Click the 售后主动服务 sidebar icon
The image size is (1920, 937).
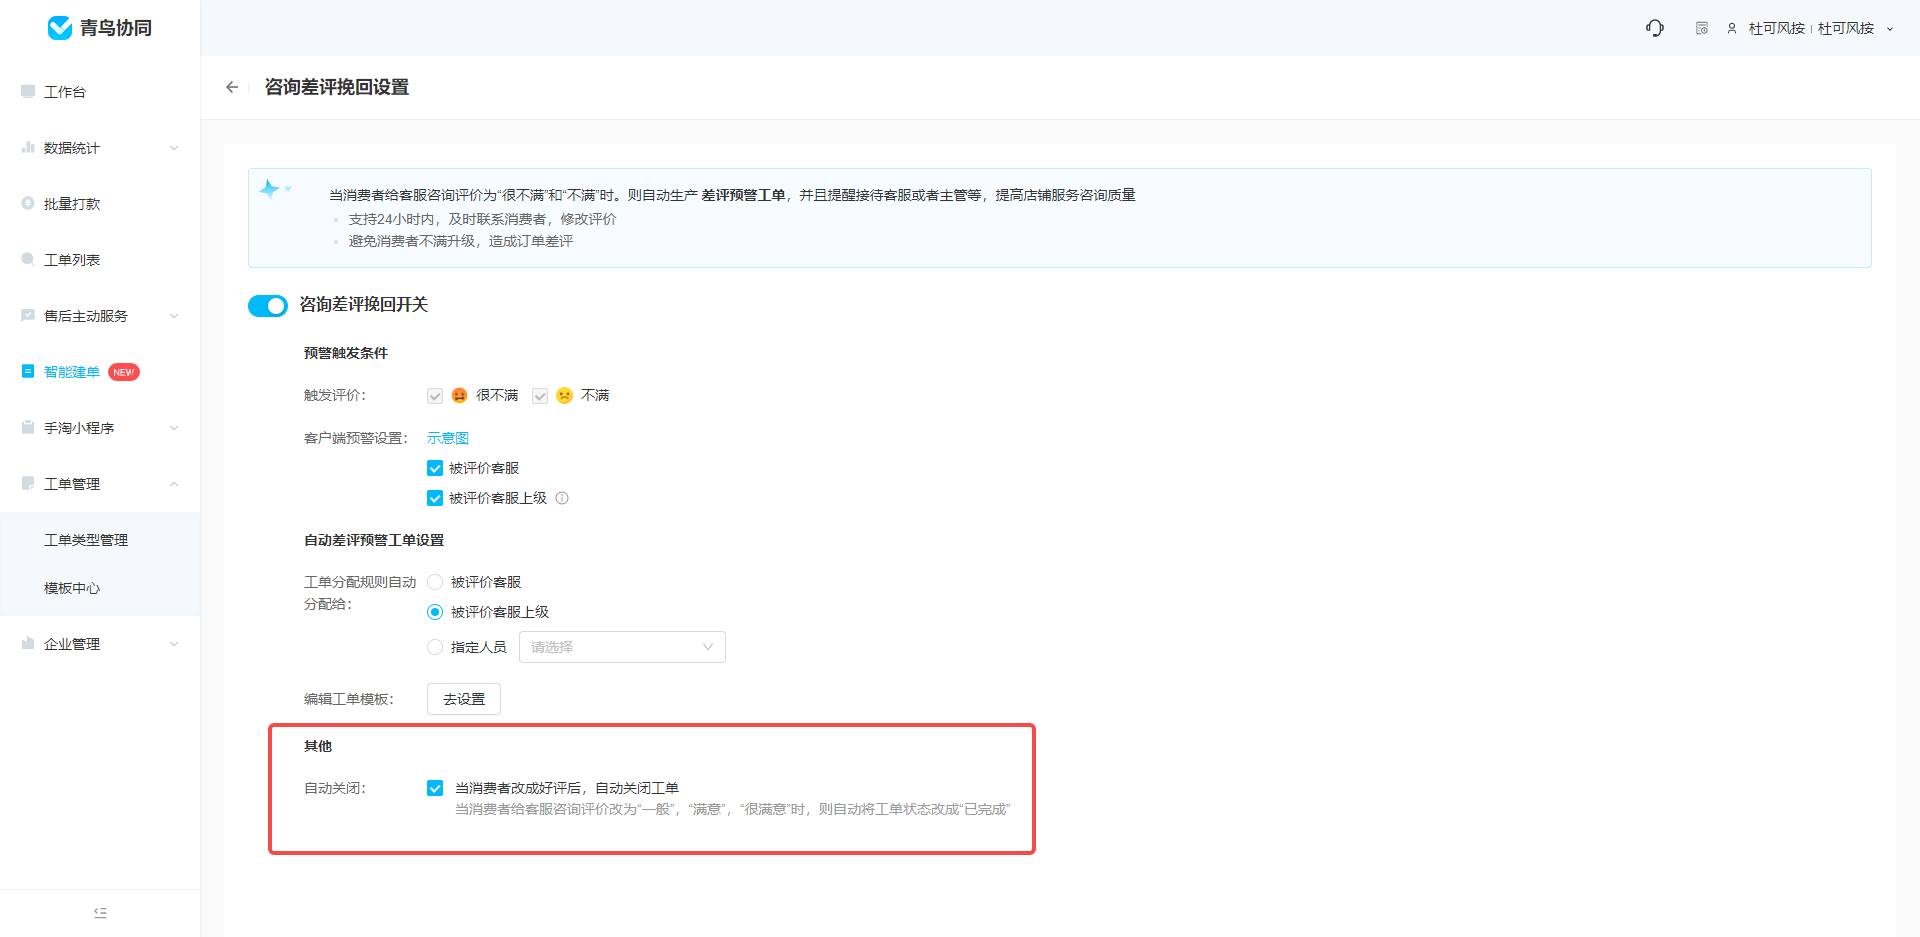28,315
